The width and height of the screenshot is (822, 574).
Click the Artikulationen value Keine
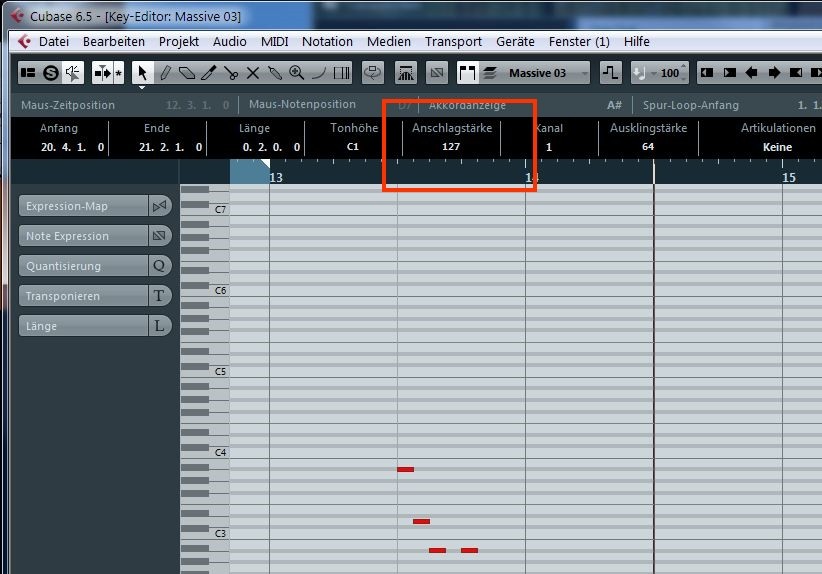click(x=777, y=147)
